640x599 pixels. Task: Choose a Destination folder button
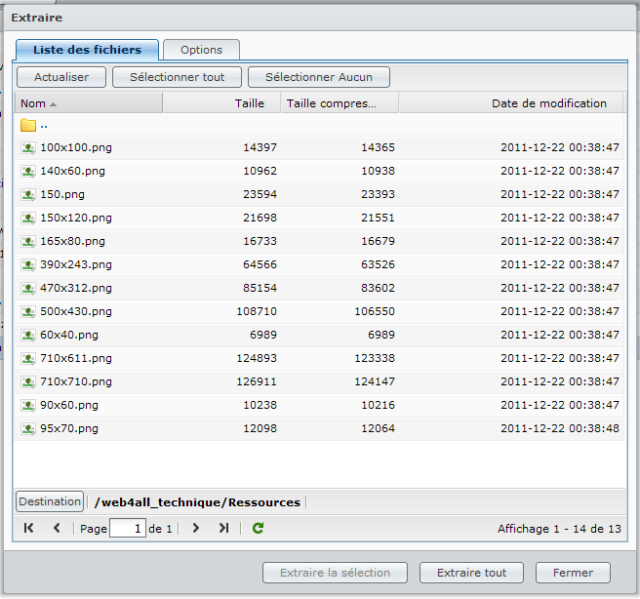[50, 502]
